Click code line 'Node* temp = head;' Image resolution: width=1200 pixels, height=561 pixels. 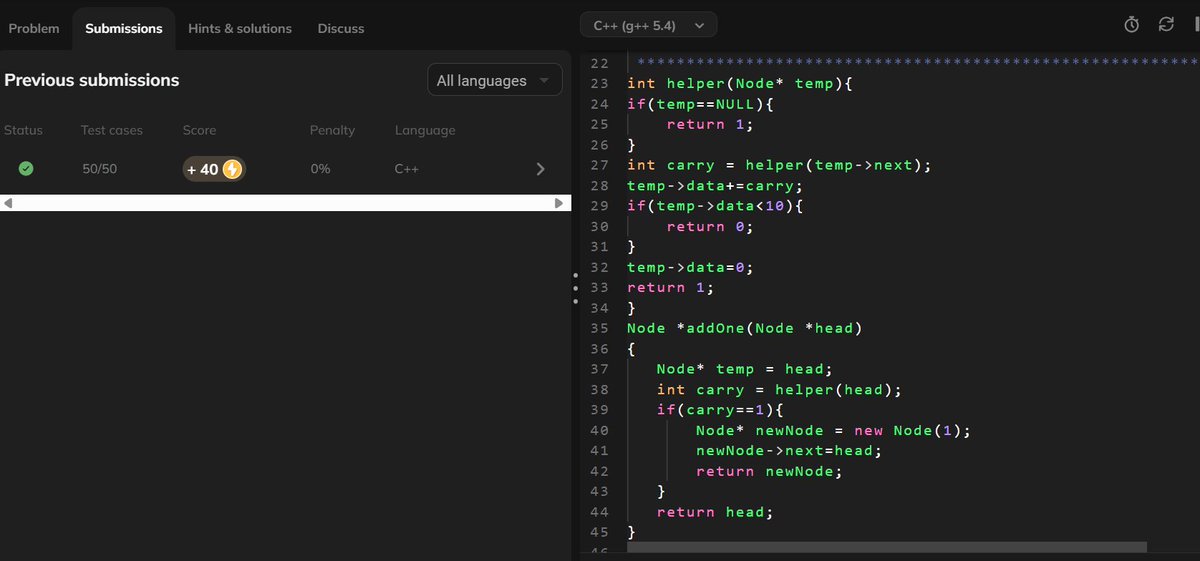[744, 370]
